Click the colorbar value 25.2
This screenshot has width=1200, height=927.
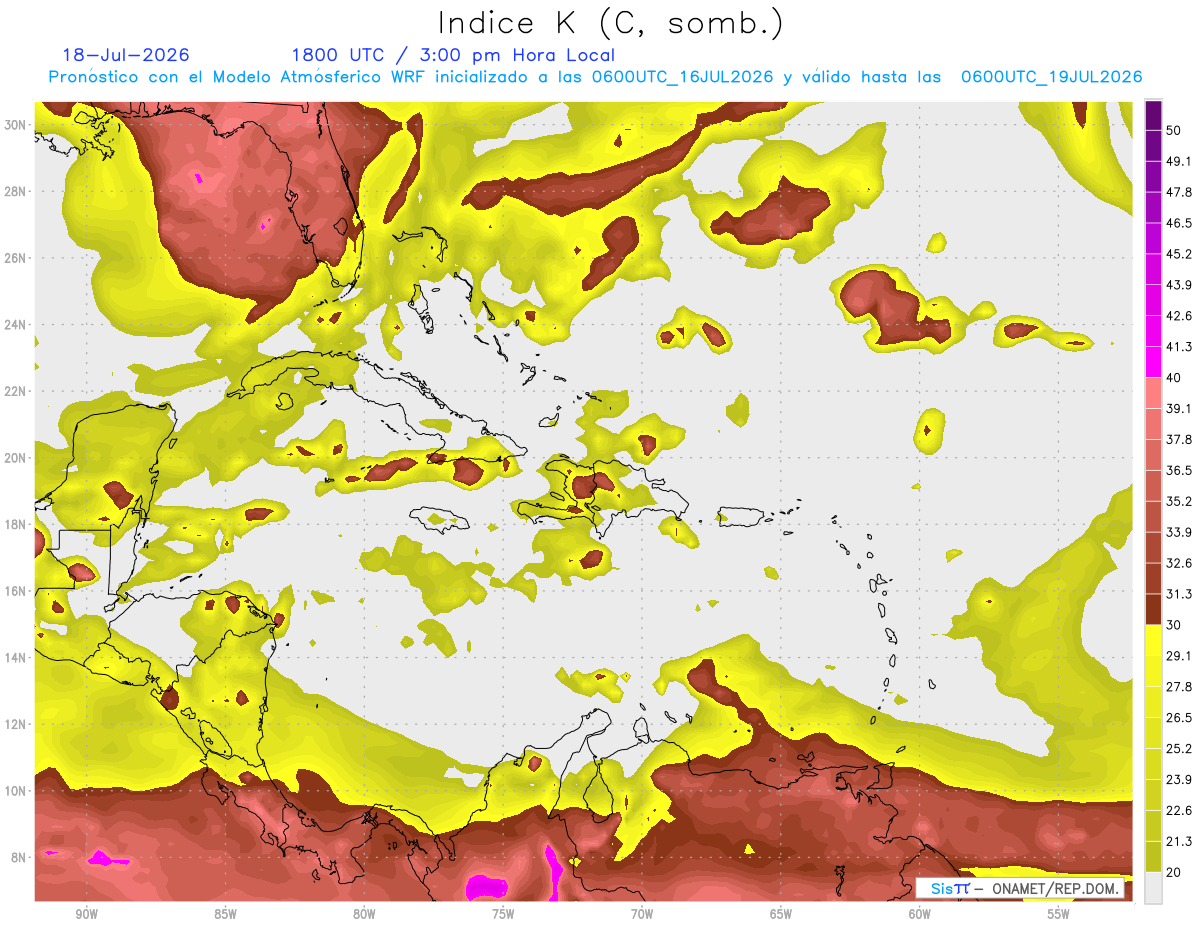tap(1179, 749)
